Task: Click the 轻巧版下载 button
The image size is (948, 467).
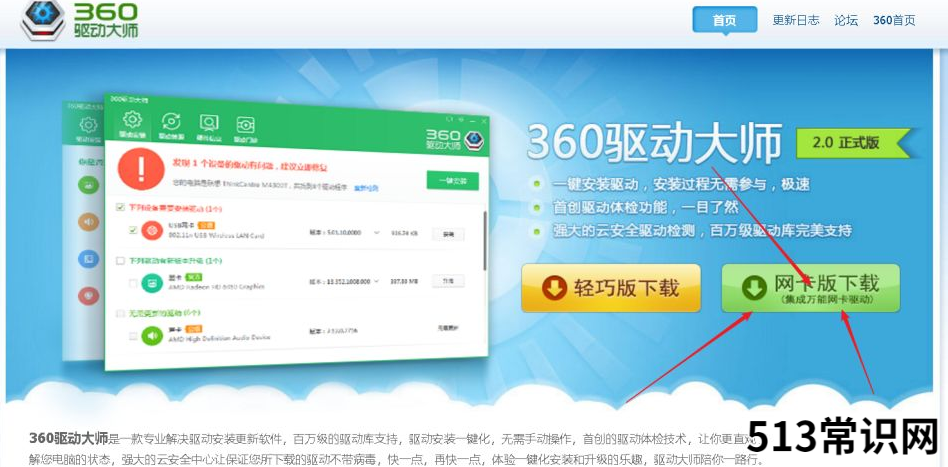Action: point(611,288)
